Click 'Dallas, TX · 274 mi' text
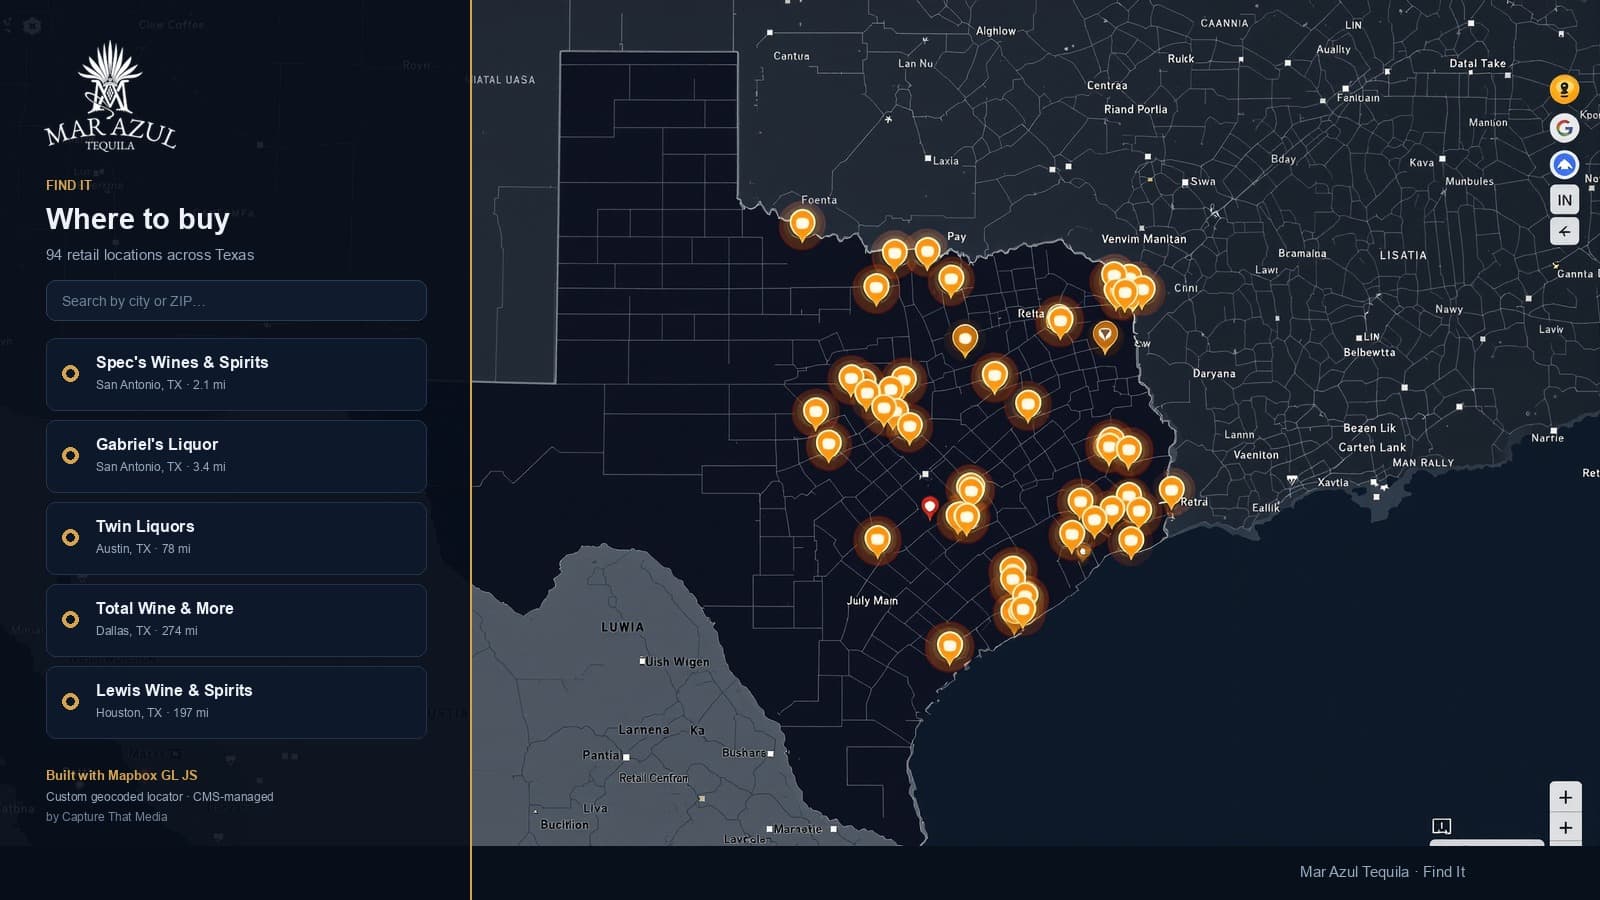The width and height of the screenshot is (1600, 900). tap(147, 631)
